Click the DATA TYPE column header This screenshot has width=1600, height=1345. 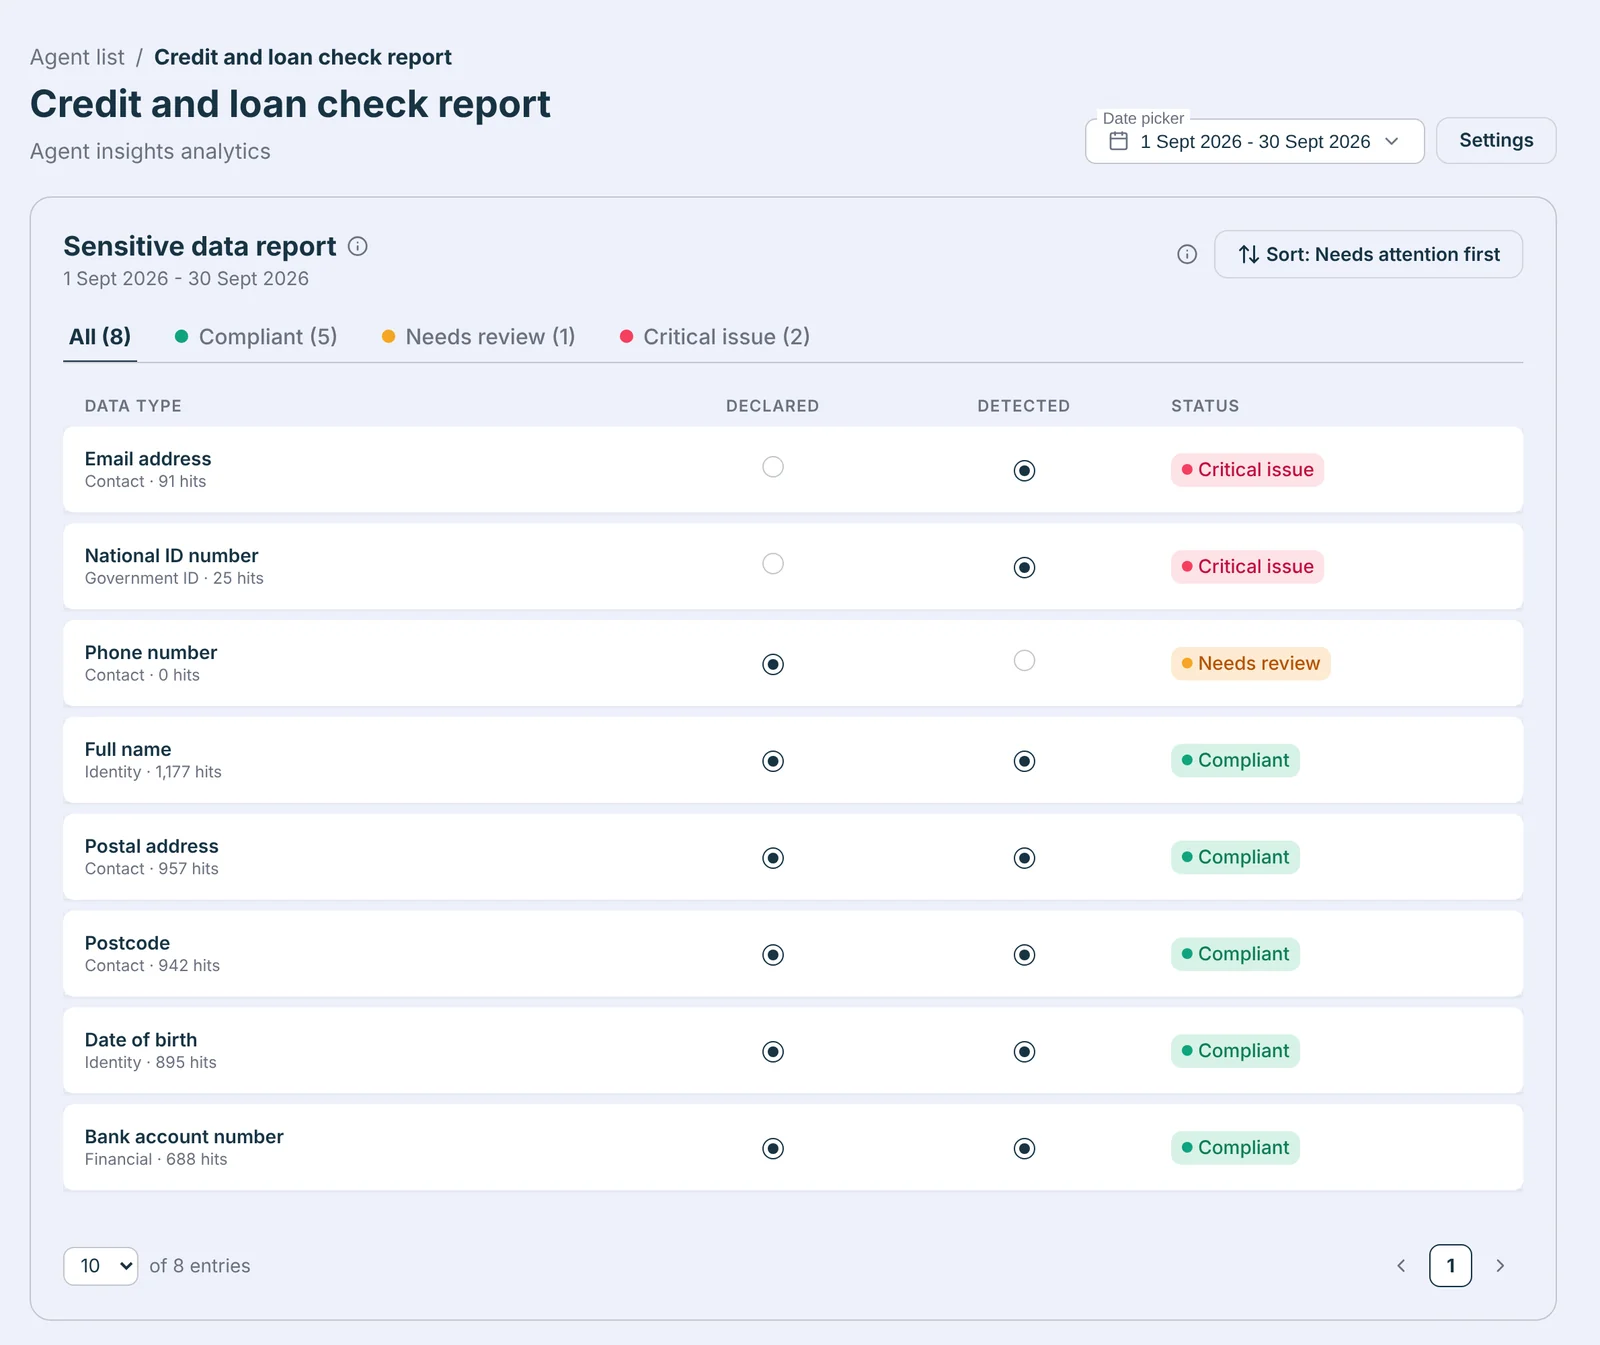(133, 406)
